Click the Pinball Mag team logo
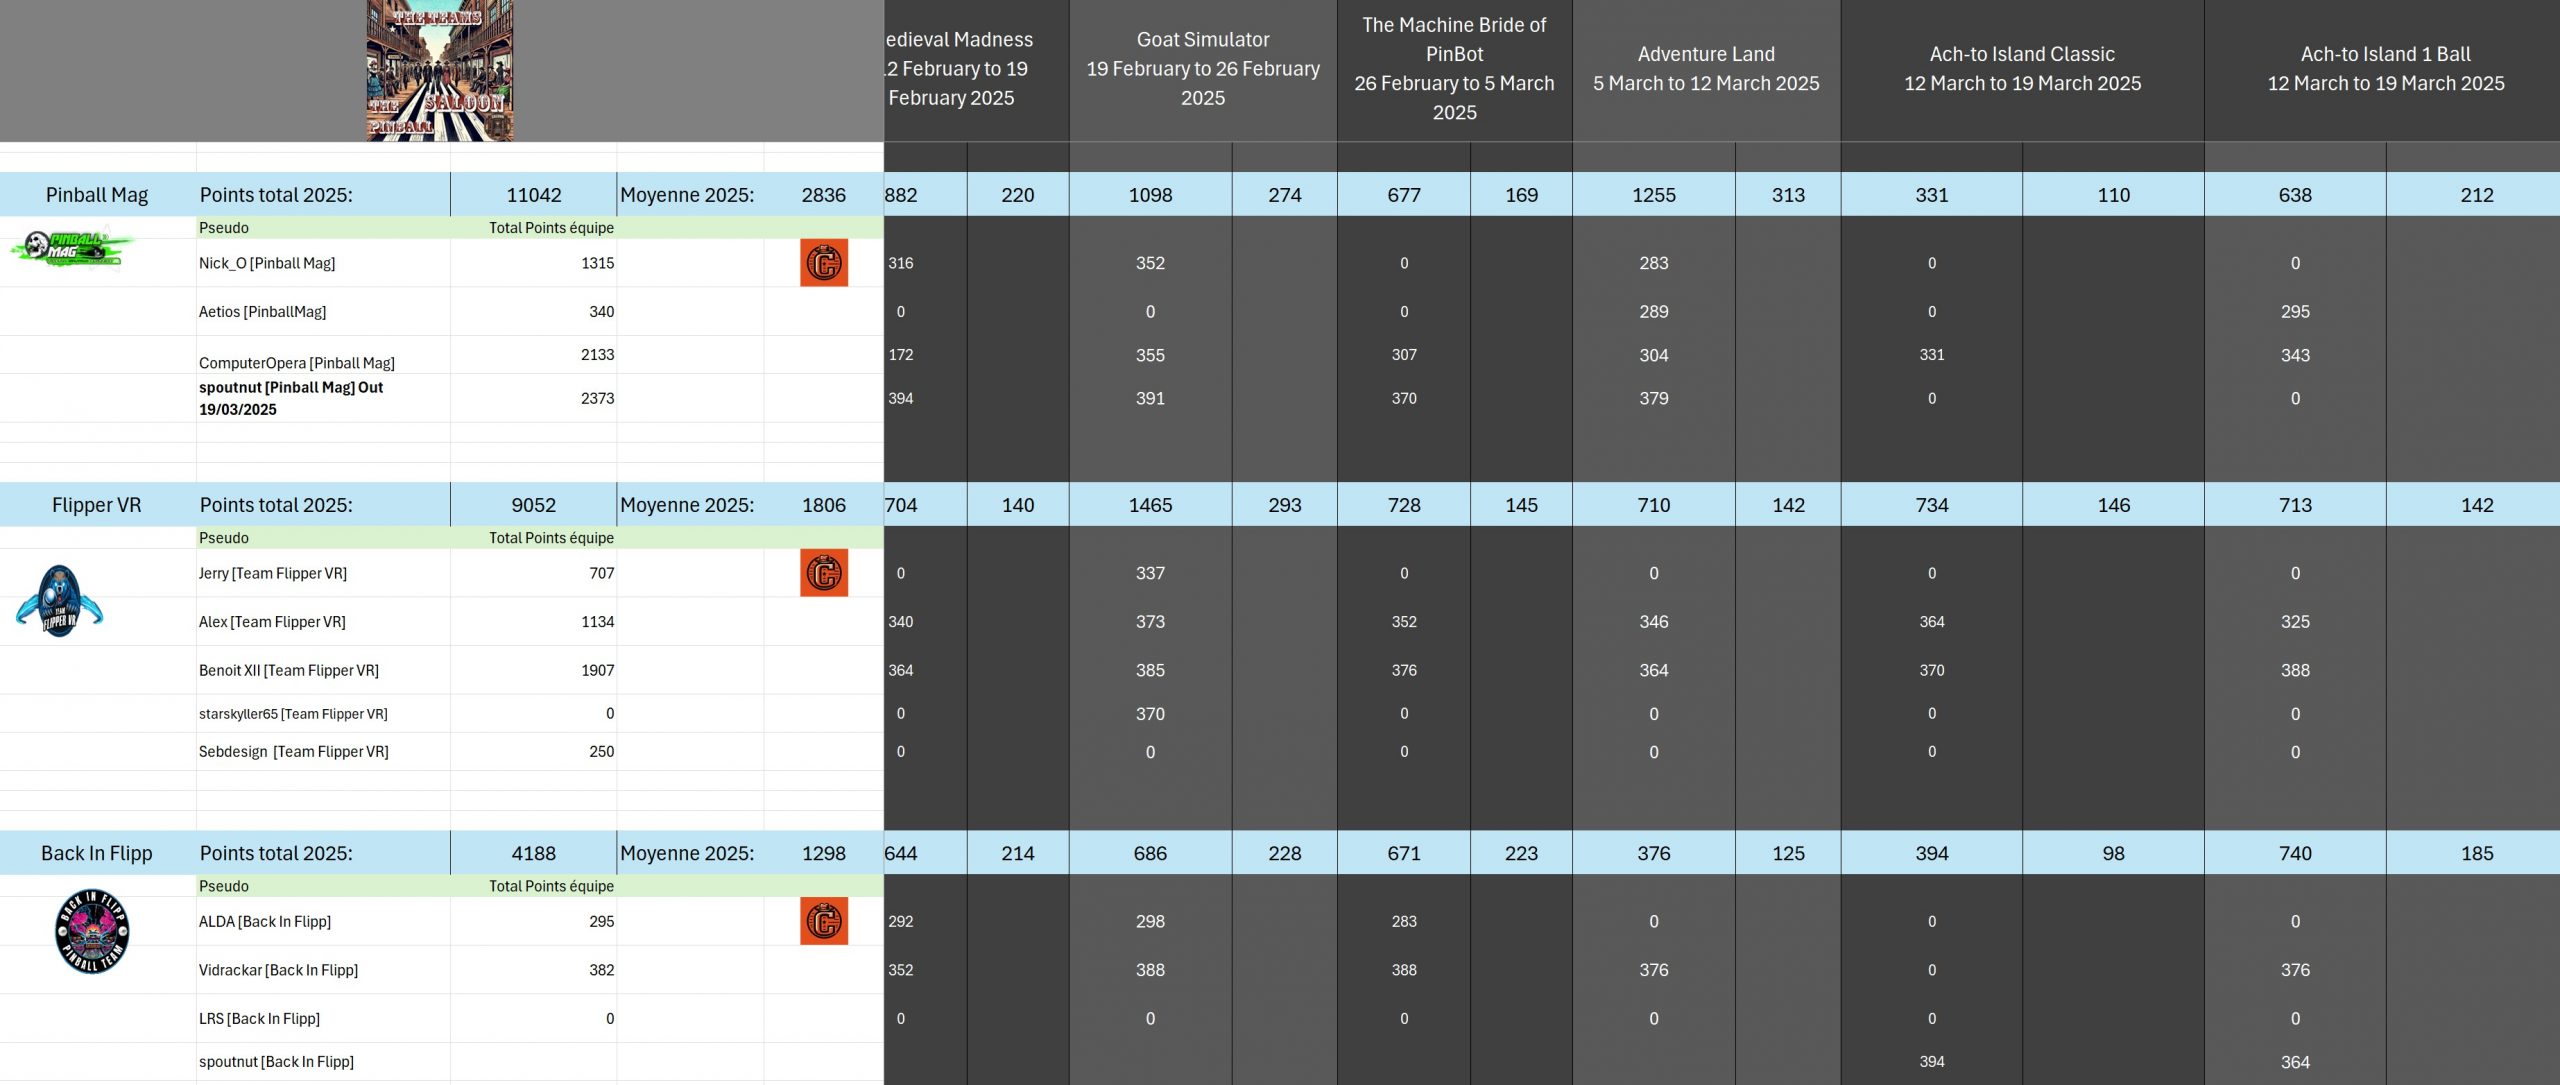This screenshot has height=1085, width=2560. click(x=74, y=248)
